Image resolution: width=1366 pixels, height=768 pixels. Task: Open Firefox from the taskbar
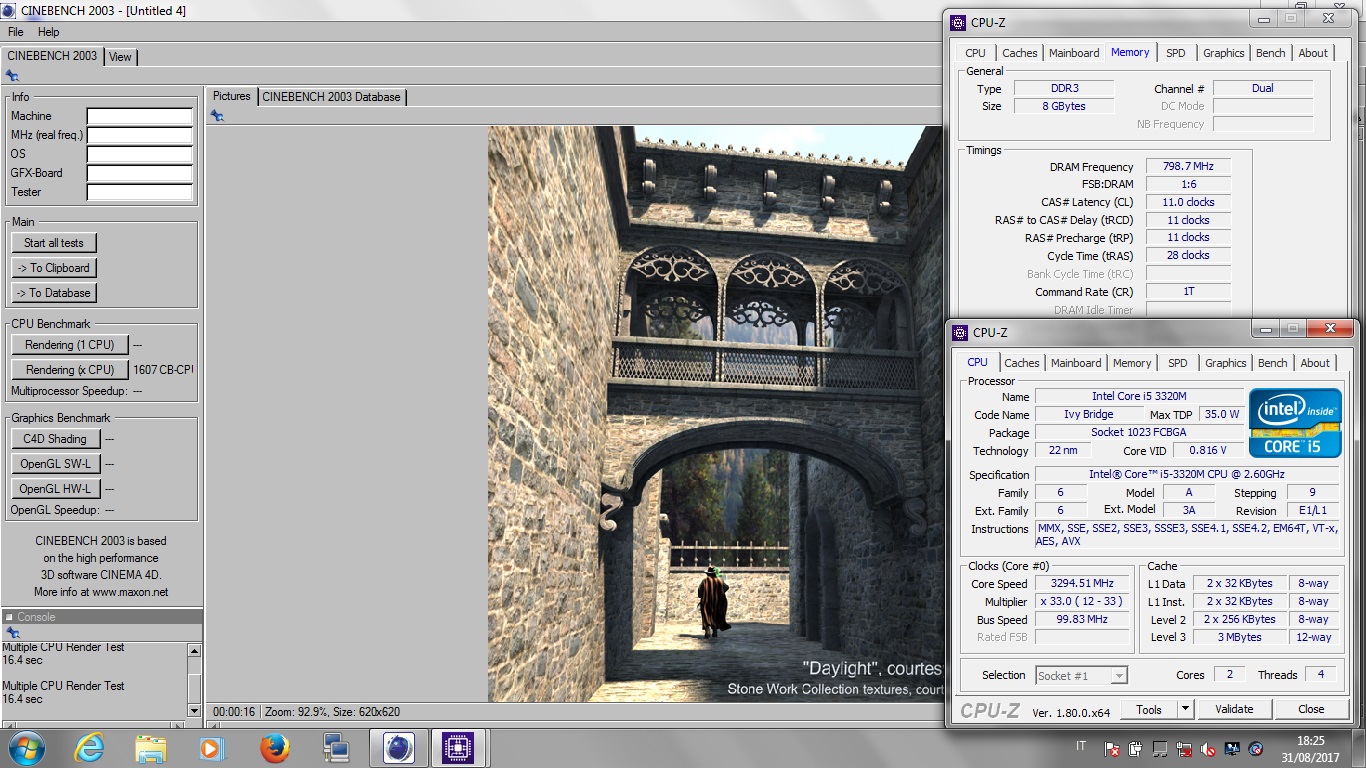274,748
